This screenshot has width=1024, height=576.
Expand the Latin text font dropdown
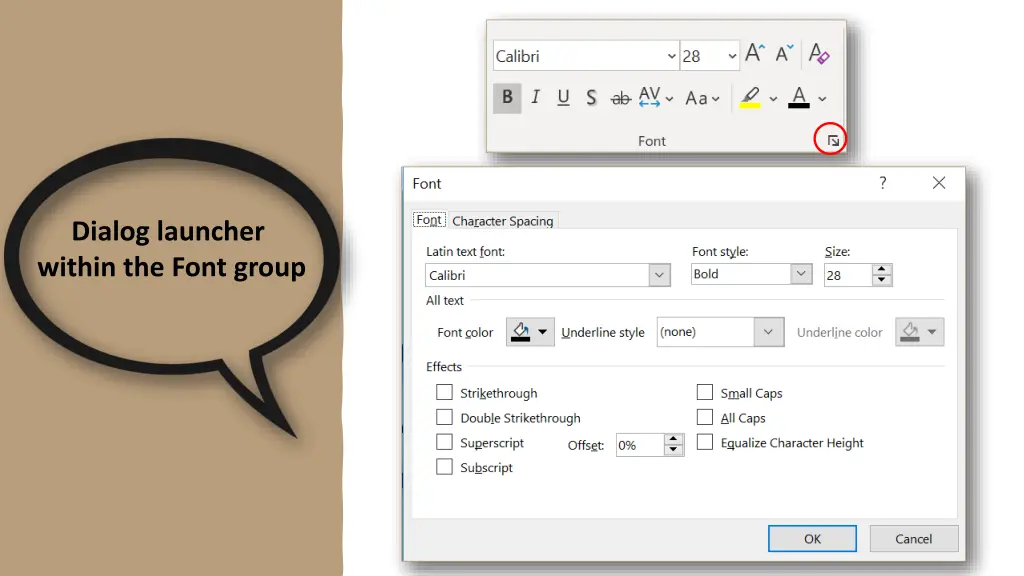pyautogui.click(x=659, y=275)
